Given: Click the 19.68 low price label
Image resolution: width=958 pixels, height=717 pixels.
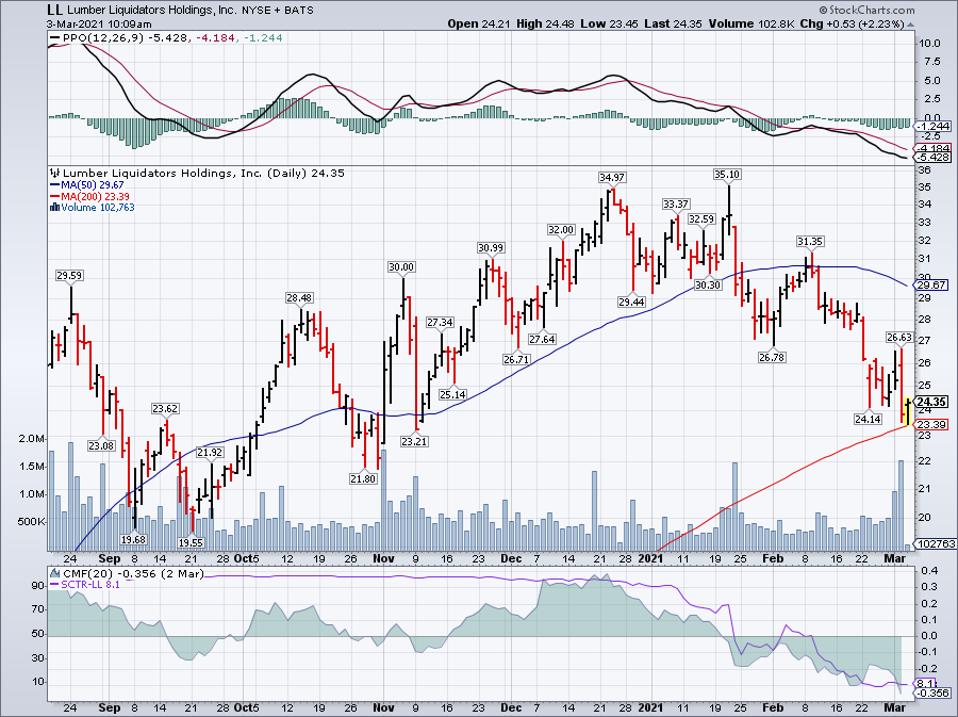Looking at the screenshot, I should coord(133,539).
